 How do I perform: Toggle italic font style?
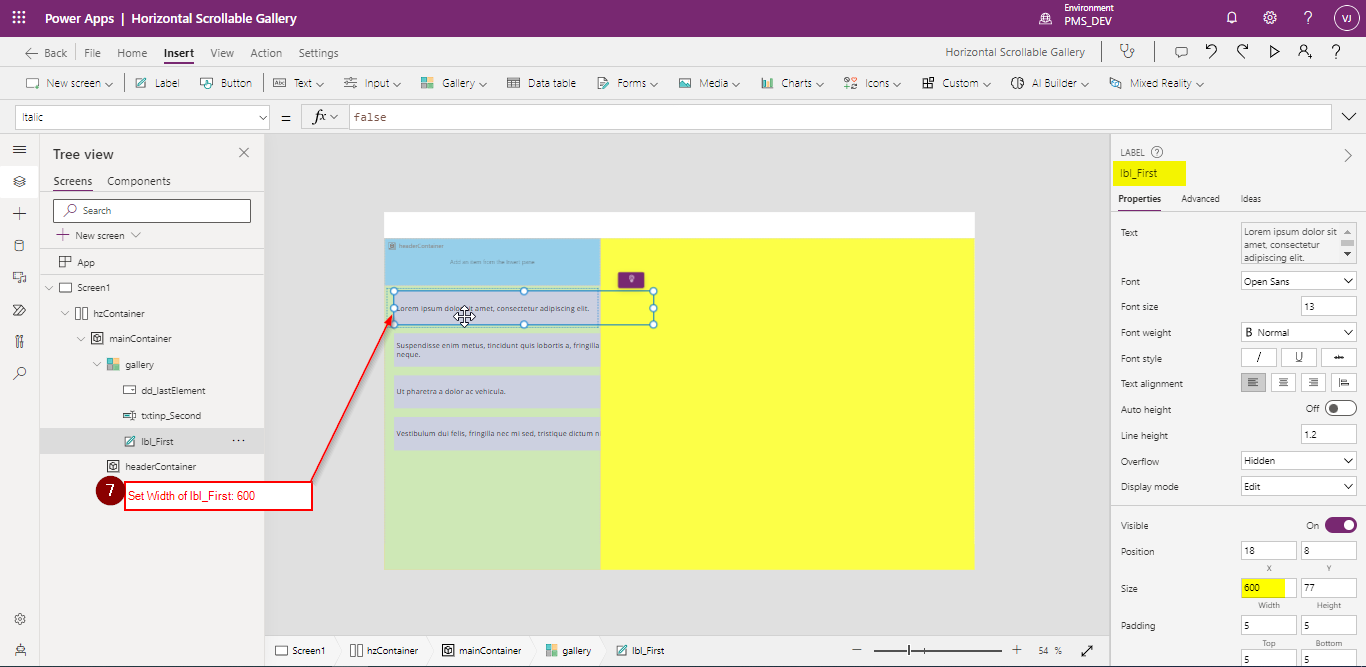(x=1259, y=357)
